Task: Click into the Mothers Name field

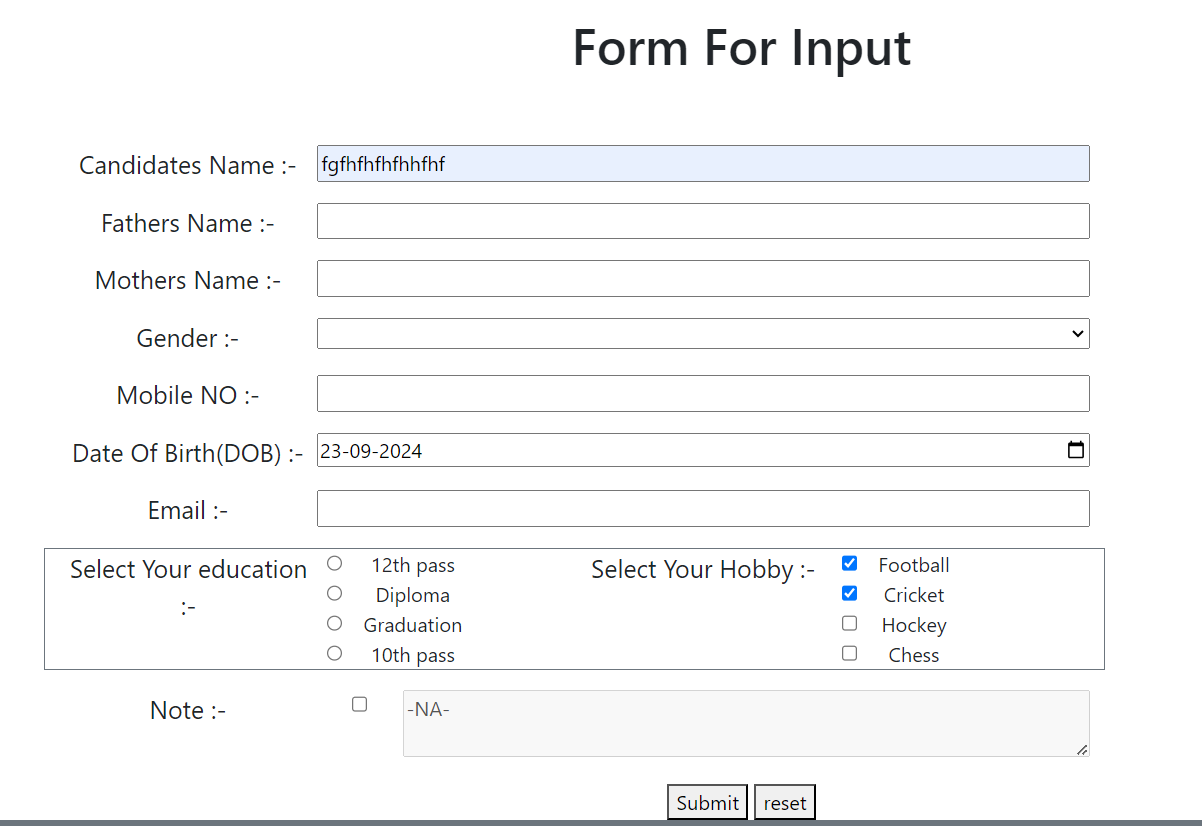Action: pyautogui.click(x=702, y=279)
